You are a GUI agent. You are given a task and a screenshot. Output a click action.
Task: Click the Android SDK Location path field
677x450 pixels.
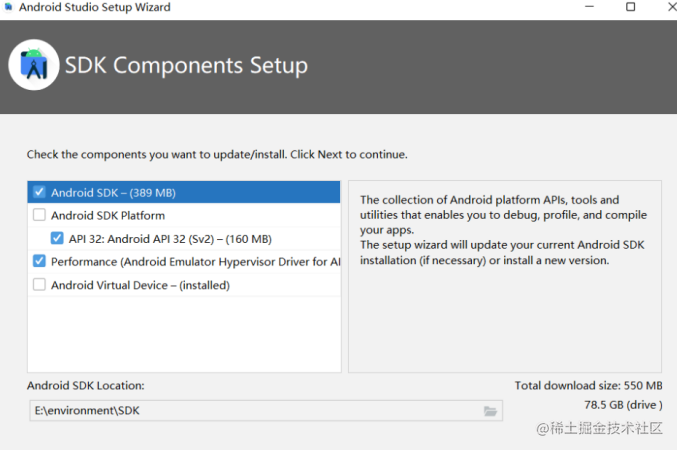tap(250, 411)
